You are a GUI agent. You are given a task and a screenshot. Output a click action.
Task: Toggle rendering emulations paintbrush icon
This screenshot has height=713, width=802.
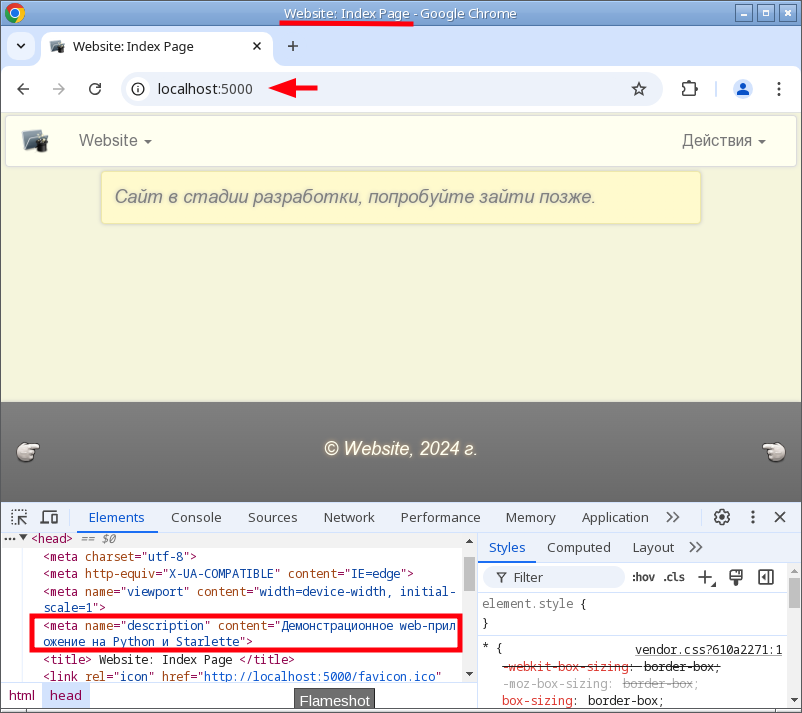coord(736,577)
